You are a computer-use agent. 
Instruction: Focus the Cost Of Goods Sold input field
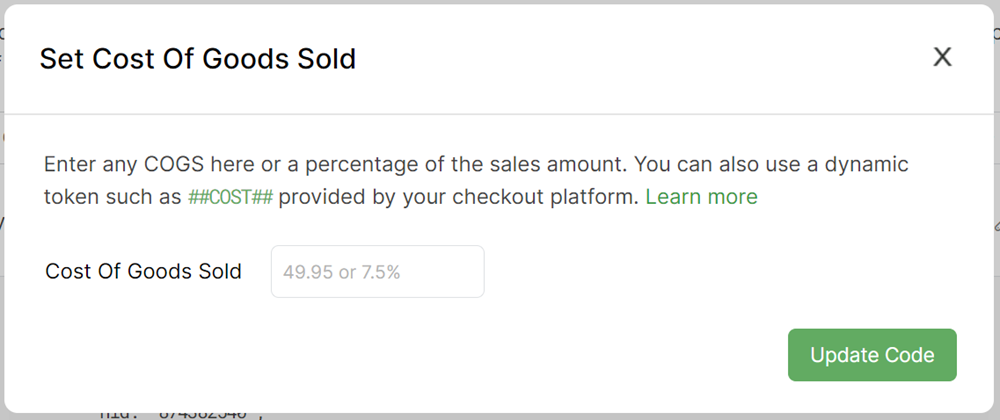377,272
